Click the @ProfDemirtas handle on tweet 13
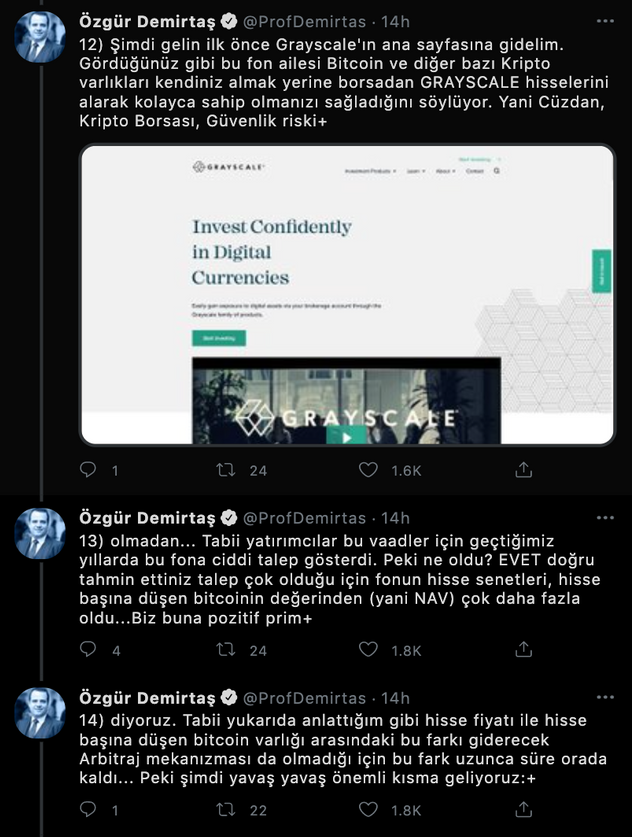 306,518
